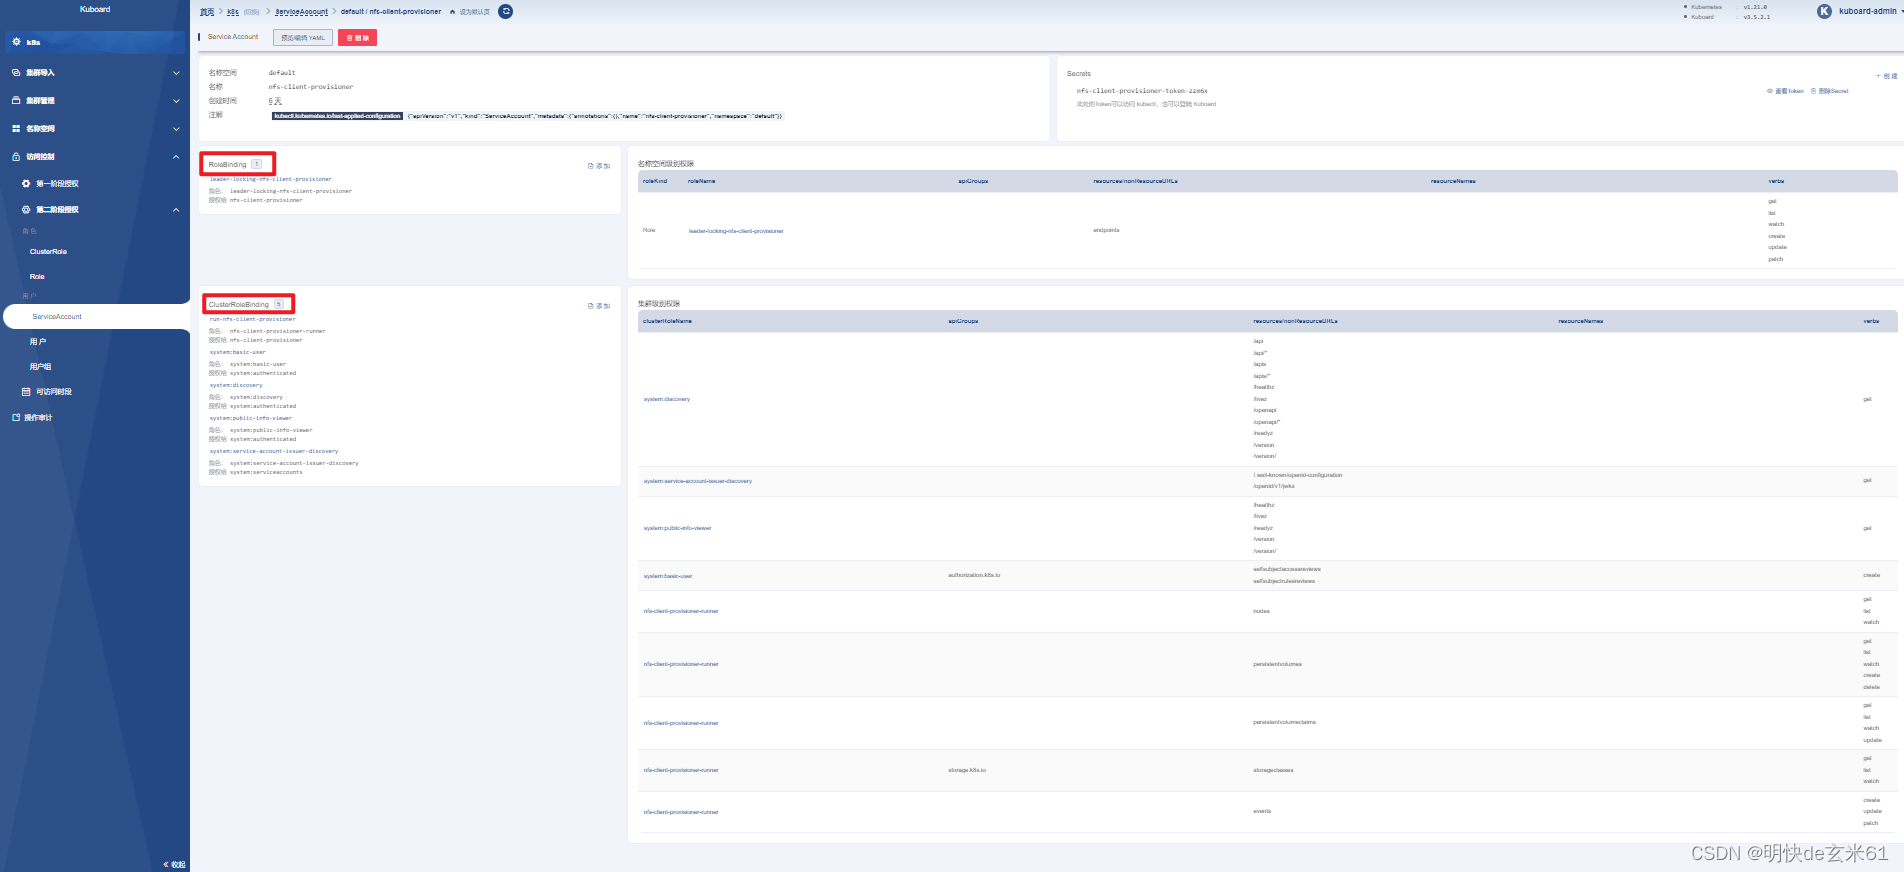Screen dimensions: 1904x872
Task: Click nfs-client-provisioner-runner in persistentvolumeclaims row
Action: coord(681,723)
